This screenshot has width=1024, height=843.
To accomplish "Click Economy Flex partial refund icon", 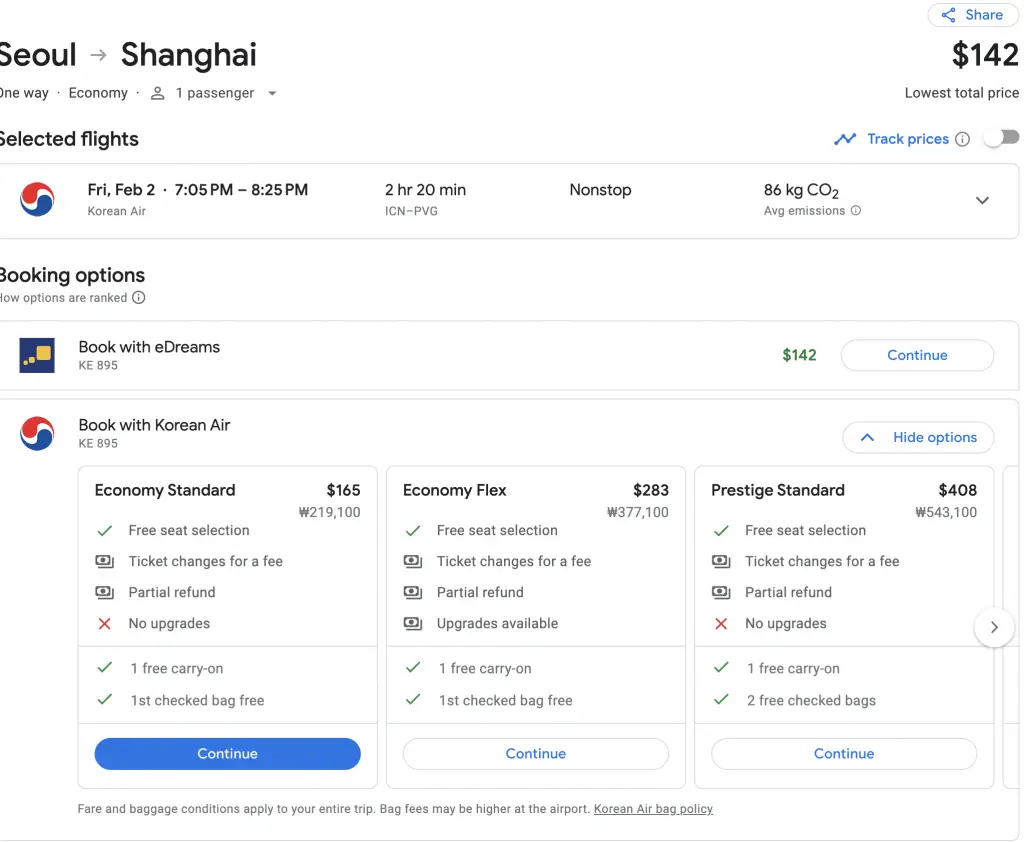I will pos(413,592).
